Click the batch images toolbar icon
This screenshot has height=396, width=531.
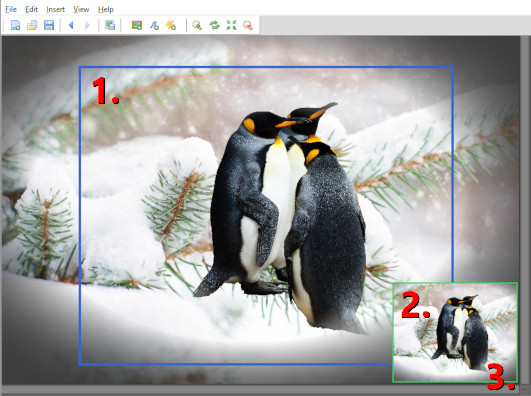point(110,25)
